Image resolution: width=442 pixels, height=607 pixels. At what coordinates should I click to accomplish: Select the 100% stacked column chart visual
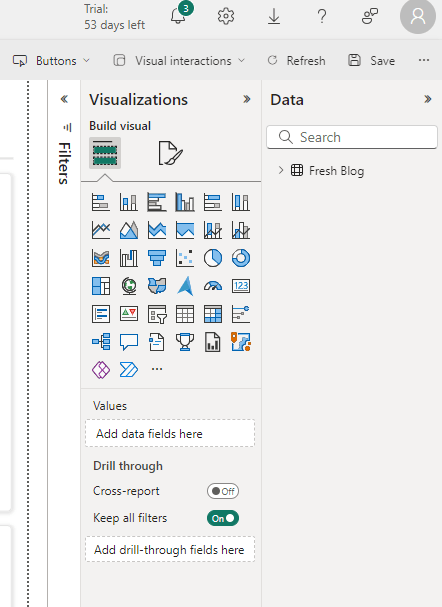pos(241,202)
